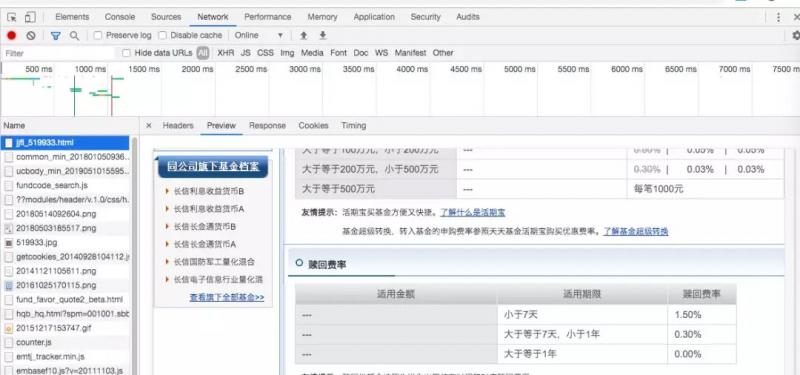Toggle the filter funnel icon
Image resolution: width=800 pixels, height=375 pixels.
56,36
